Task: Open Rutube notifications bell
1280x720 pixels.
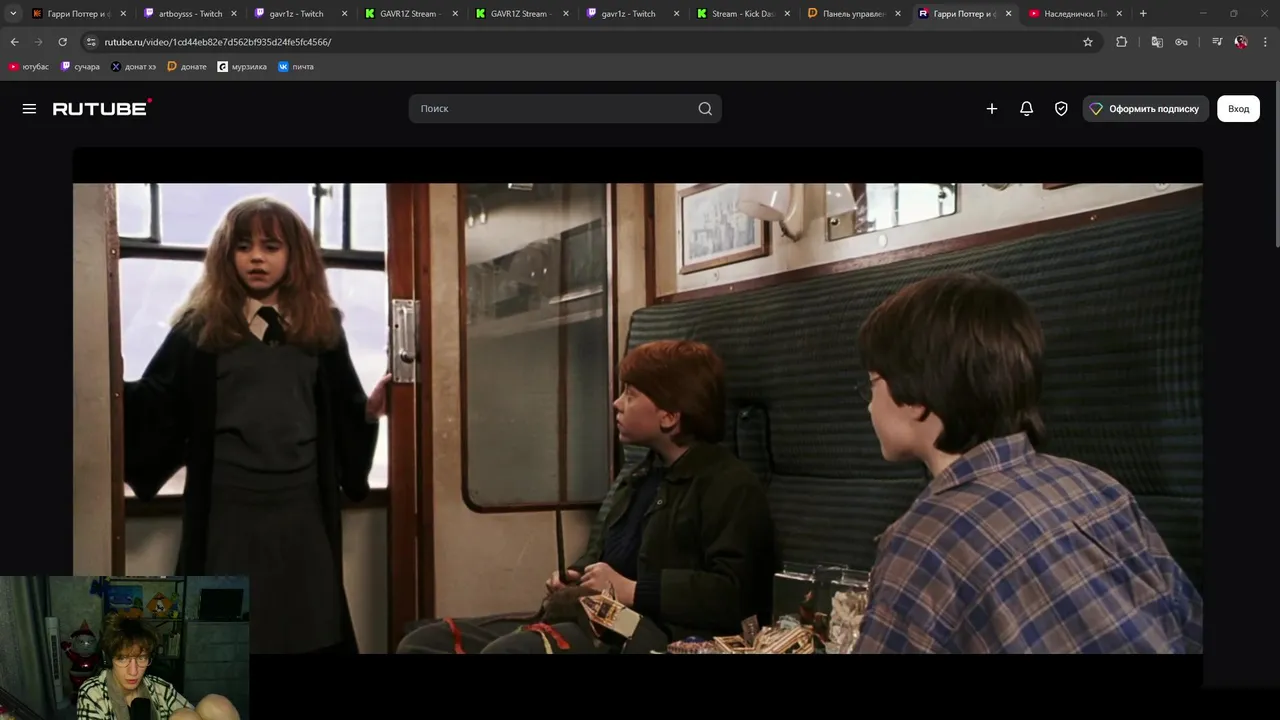Action: [x=1026, y=109]
